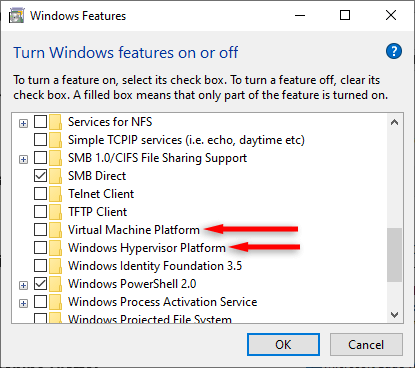The image size is (415, 368).
Task: Click the folder icon beside Services for NFS
Action: click(55, 122)
